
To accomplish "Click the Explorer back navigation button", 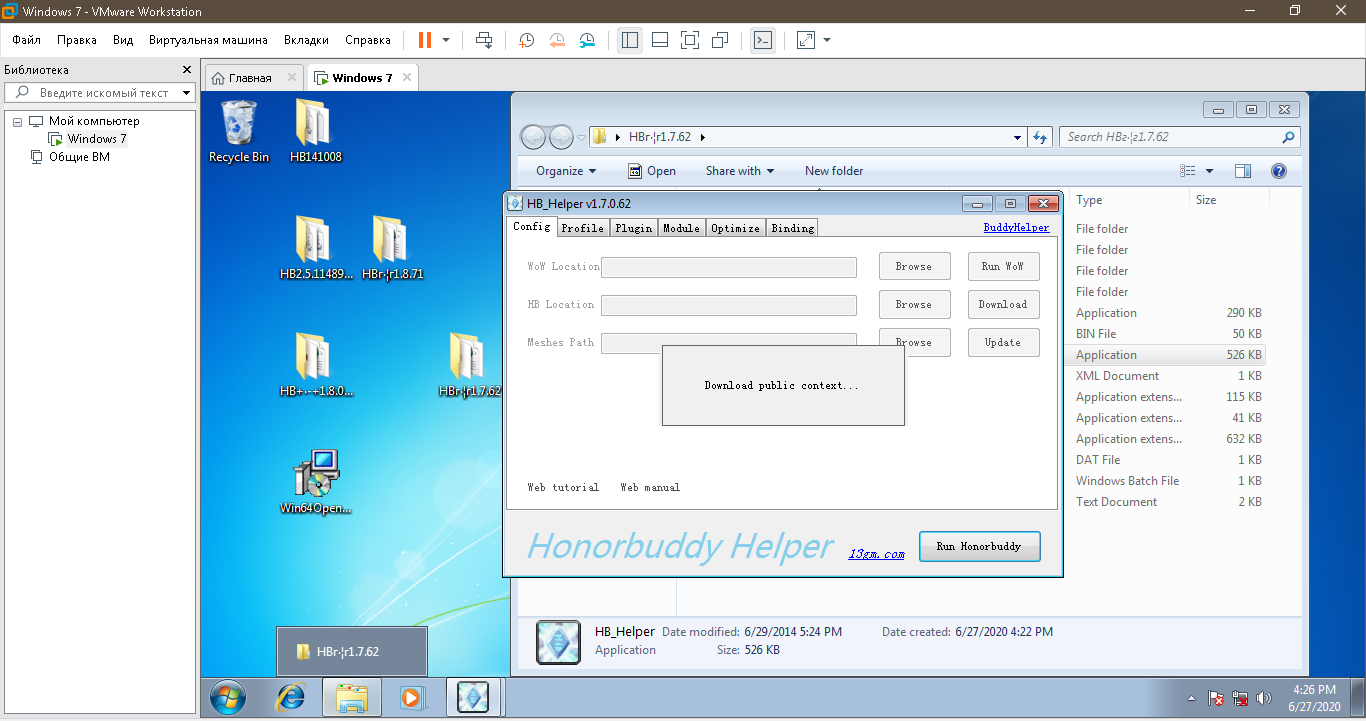I will [x=534, y=137].
